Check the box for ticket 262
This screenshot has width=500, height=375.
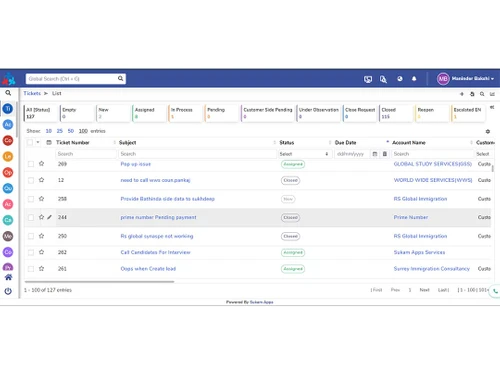click(31, 252)
